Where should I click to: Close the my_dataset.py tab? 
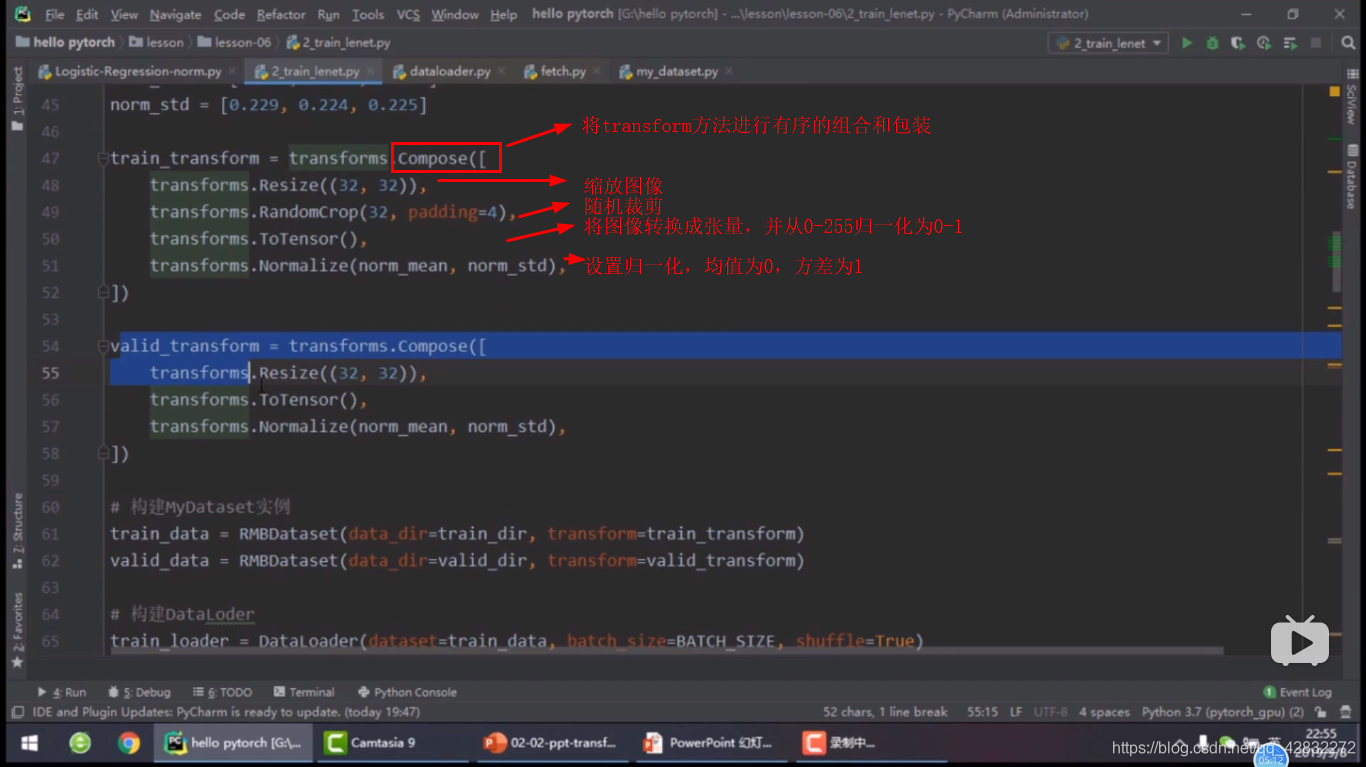tap(728, 71)
